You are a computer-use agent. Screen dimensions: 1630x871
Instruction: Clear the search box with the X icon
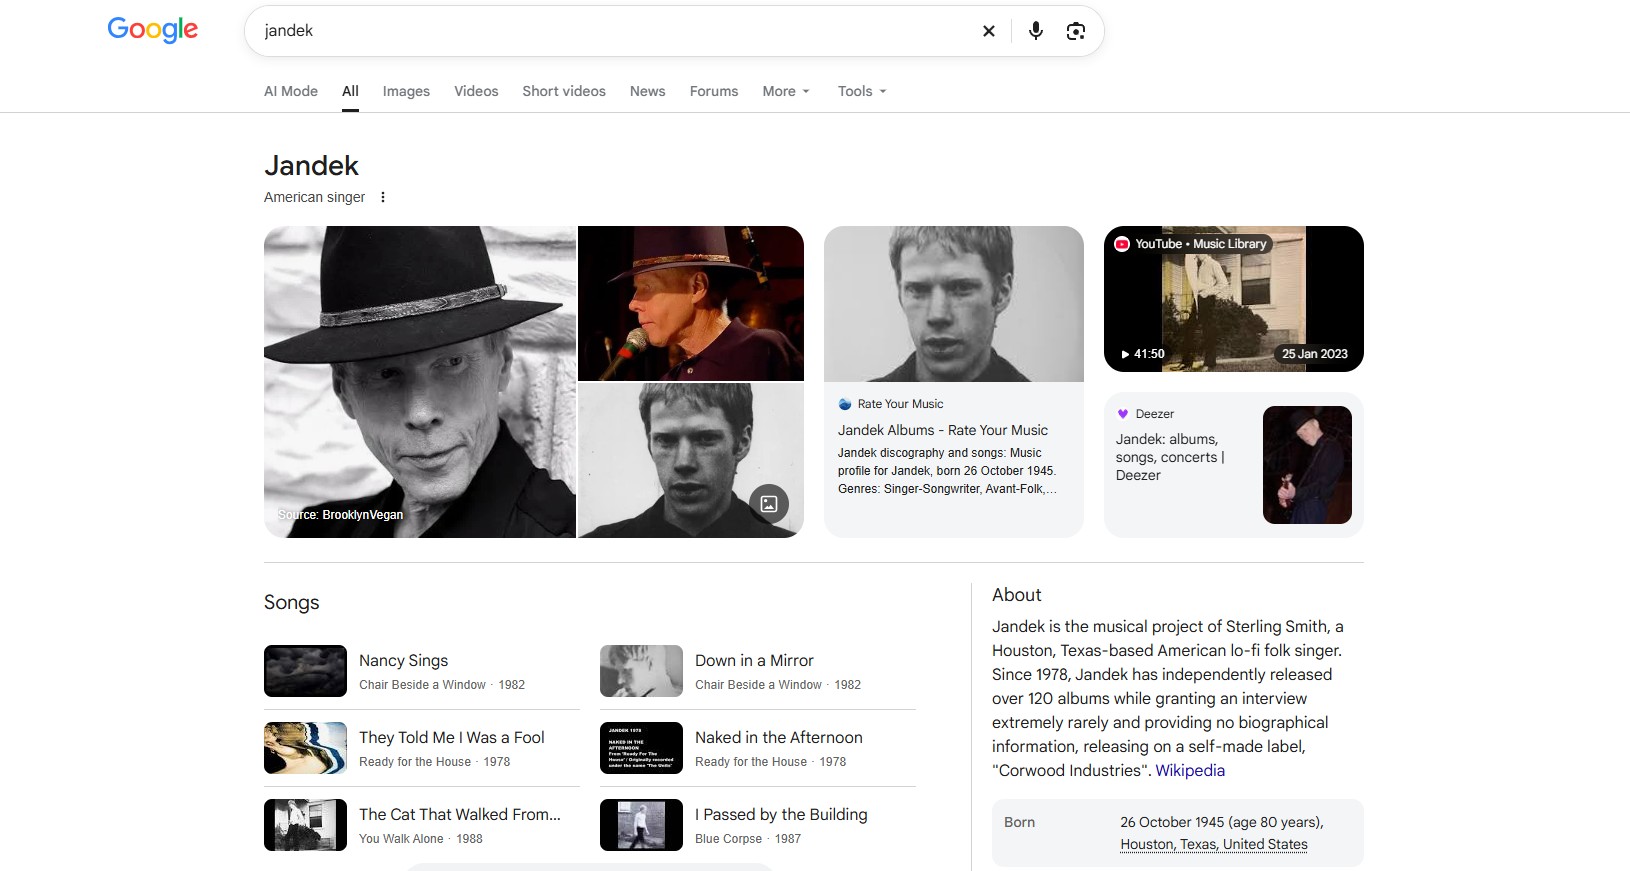pos(988,31)
